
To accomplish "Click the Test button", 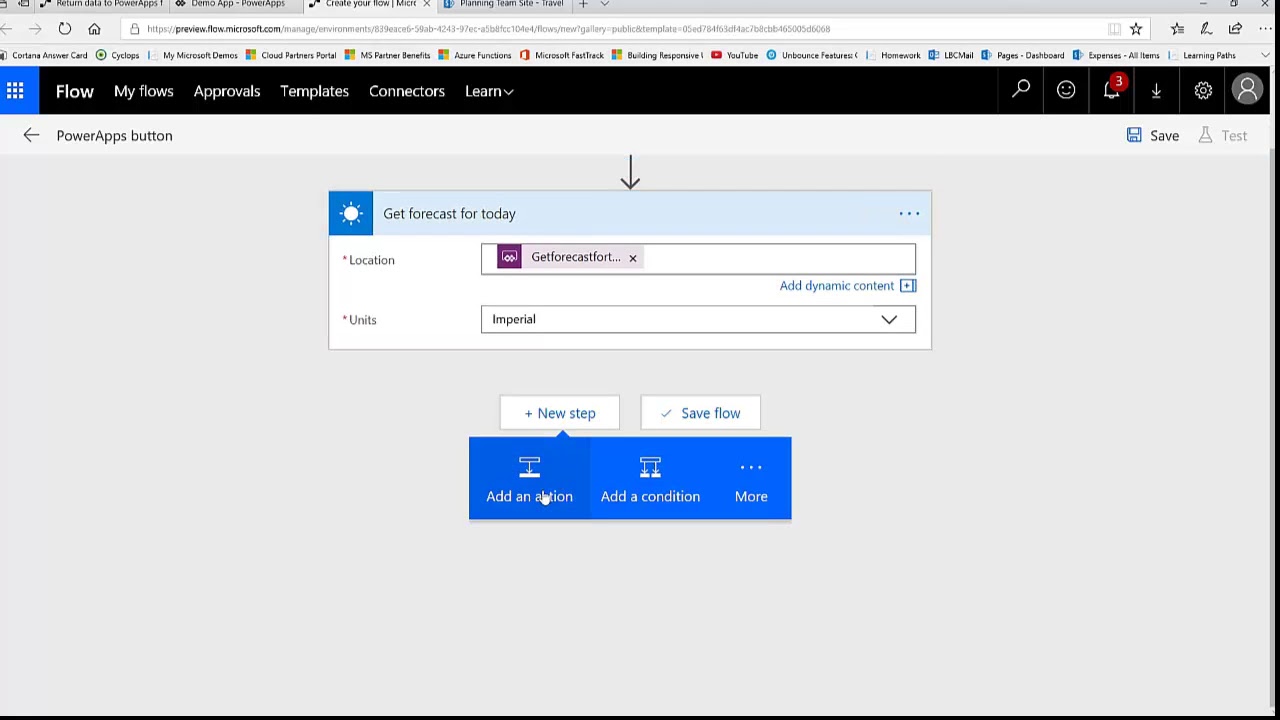I will point(1222,135).
